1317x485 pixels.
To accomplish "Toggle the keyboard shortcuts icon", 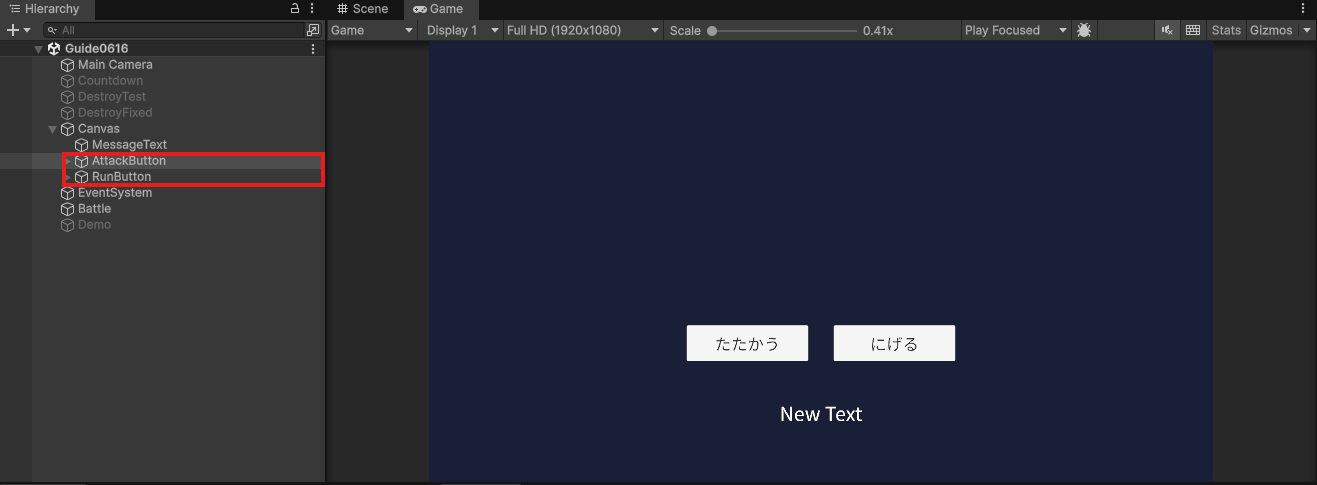I will [1193, 30].
